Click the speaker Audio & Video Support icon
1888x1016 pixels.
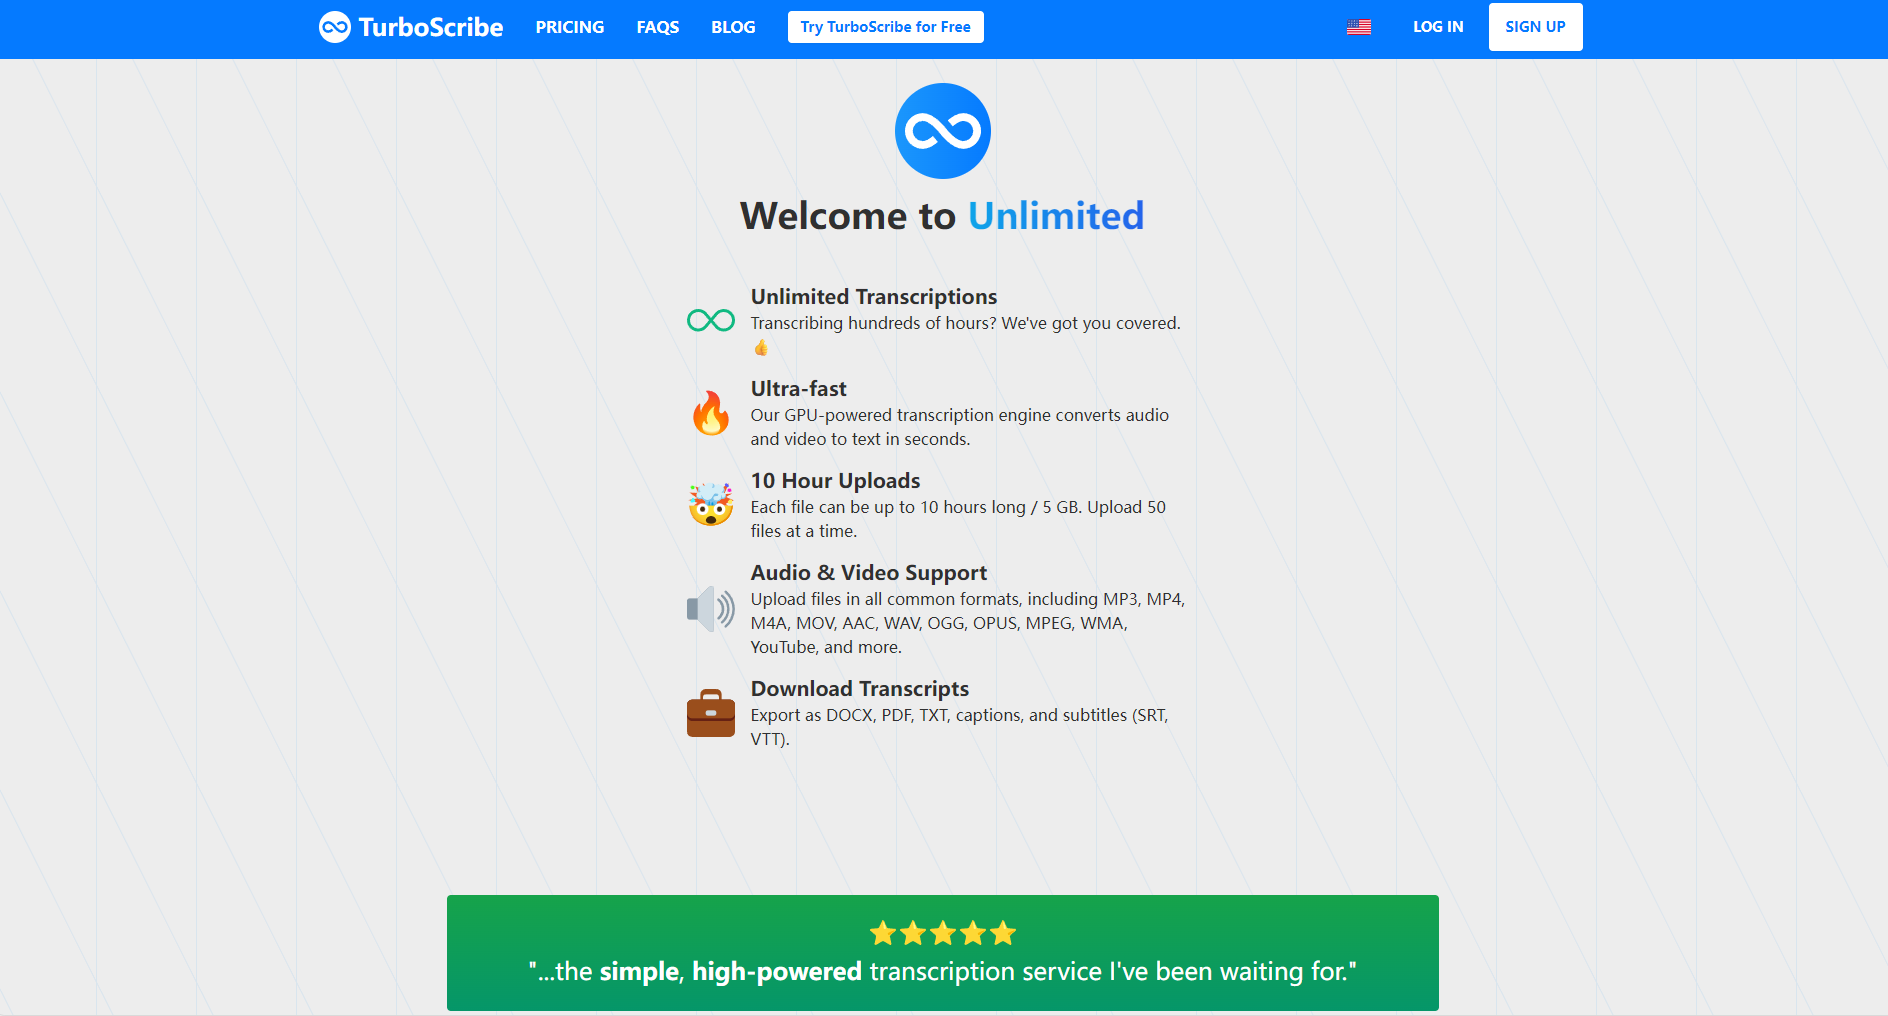tap(711, 608)
